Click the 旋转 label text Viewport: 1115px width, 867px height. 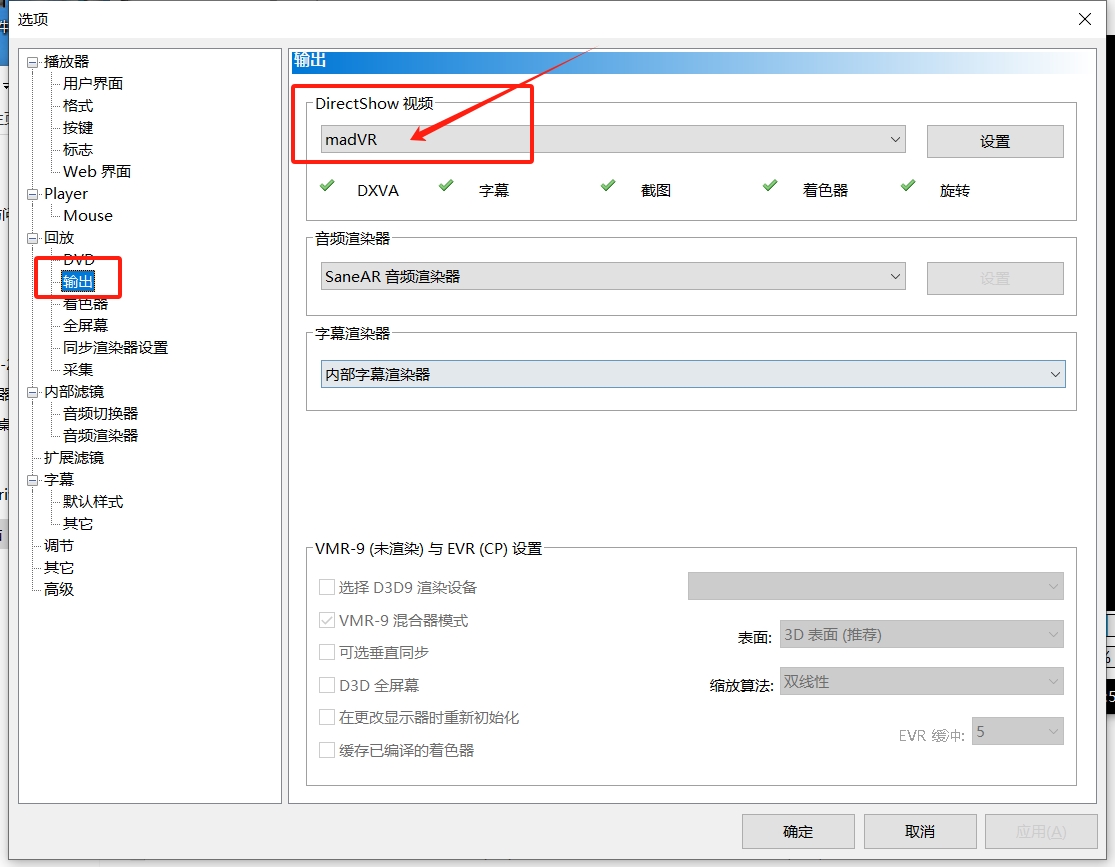coord(954,191)
